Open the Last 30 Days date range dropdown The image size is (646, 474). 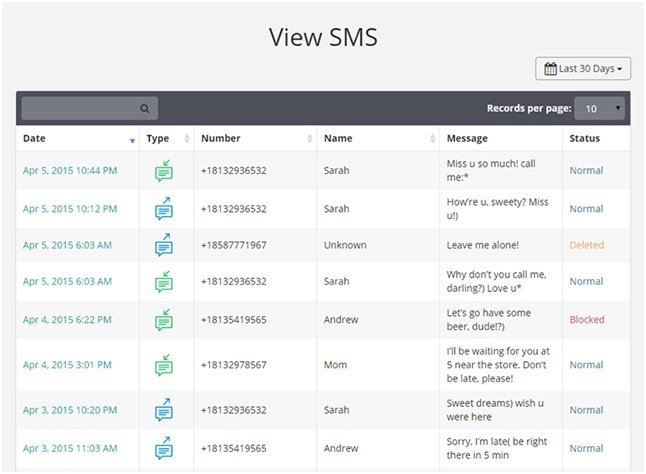point(583,68)
